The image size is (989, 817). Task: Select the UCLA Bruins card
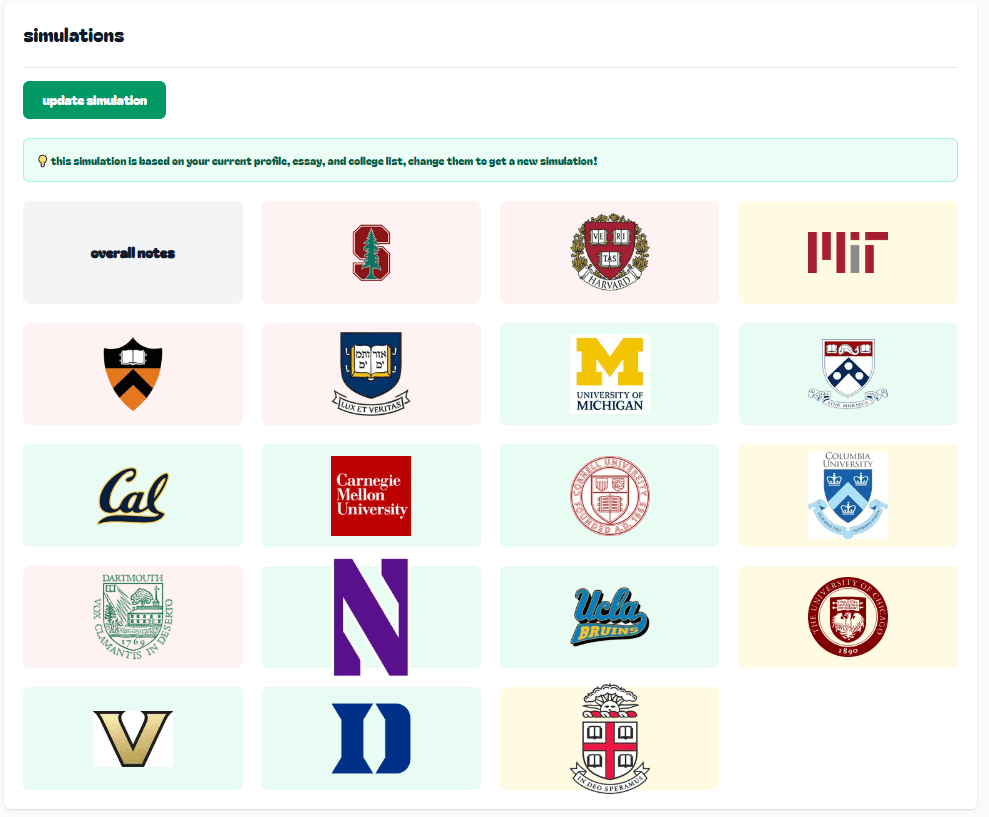point(609,617)
